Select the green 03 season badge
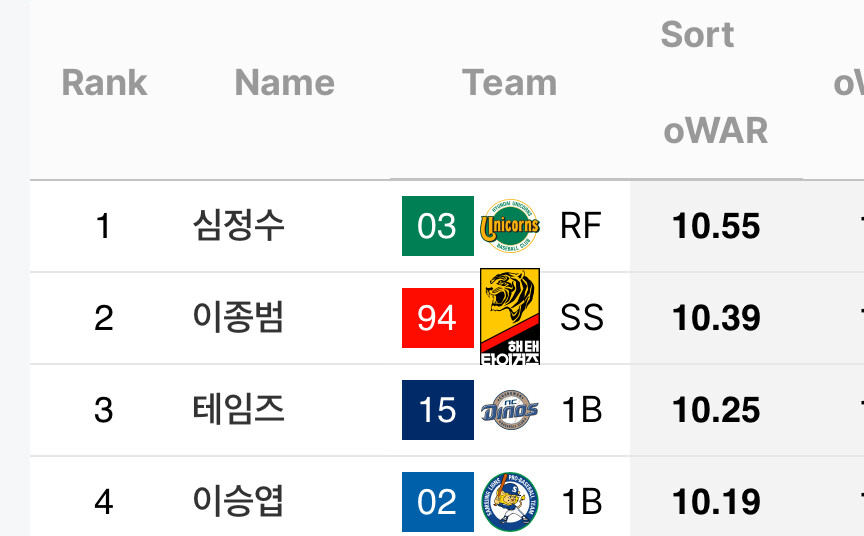The height and width of the screenshot is (536, 864). click(438, 226)
